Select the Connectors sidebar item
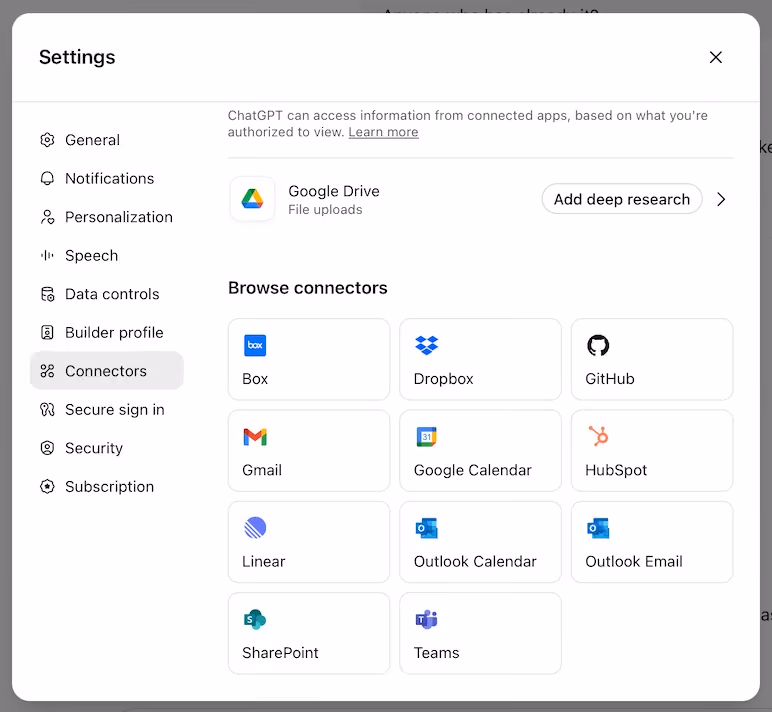Image resolution: width=772 pixels, height=712 pixels. tap(106, 371)
